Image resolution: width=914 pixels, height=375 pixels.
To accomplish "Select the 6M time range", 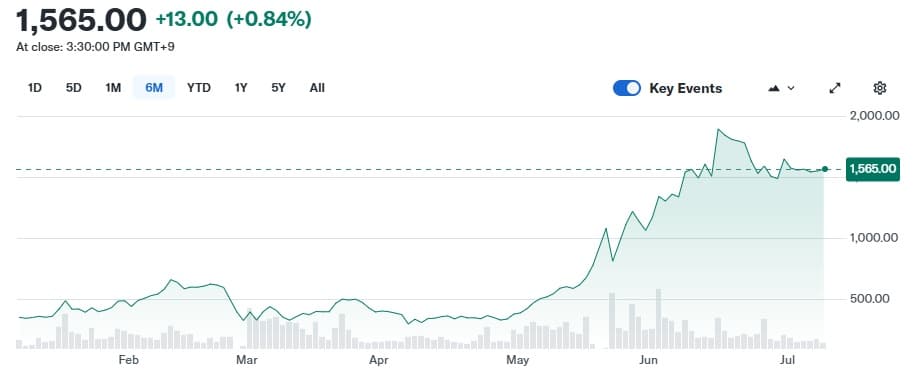I will click(154, 88).
